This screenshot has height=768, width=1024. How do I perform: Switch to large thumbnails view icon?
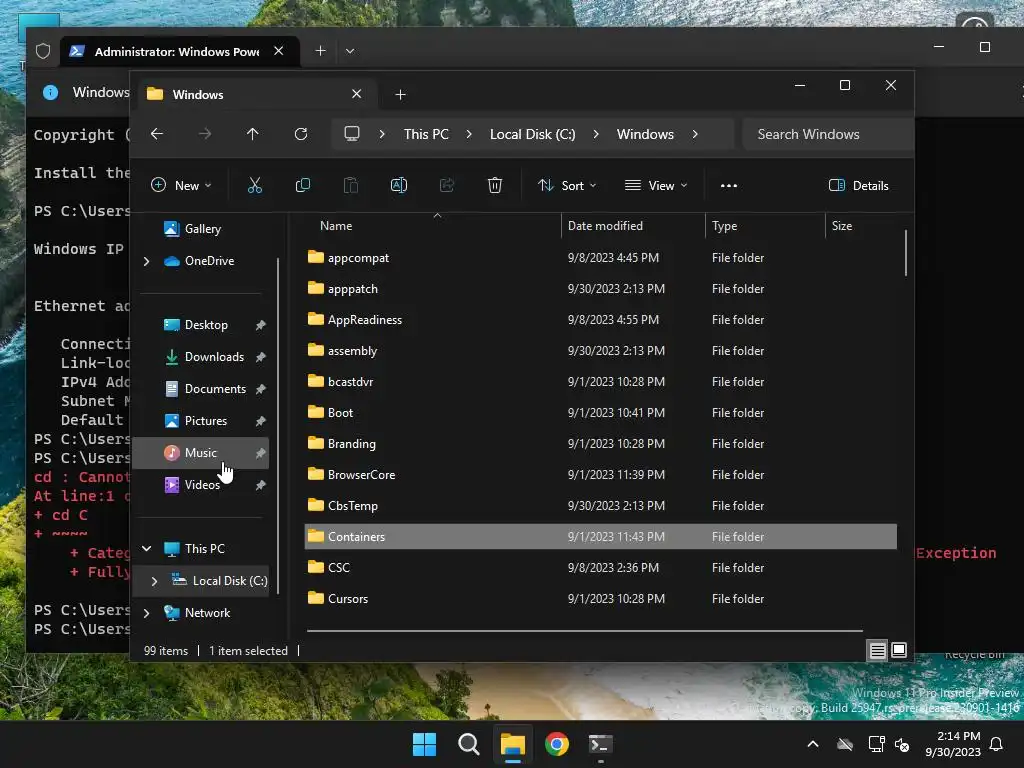point(899,650)
